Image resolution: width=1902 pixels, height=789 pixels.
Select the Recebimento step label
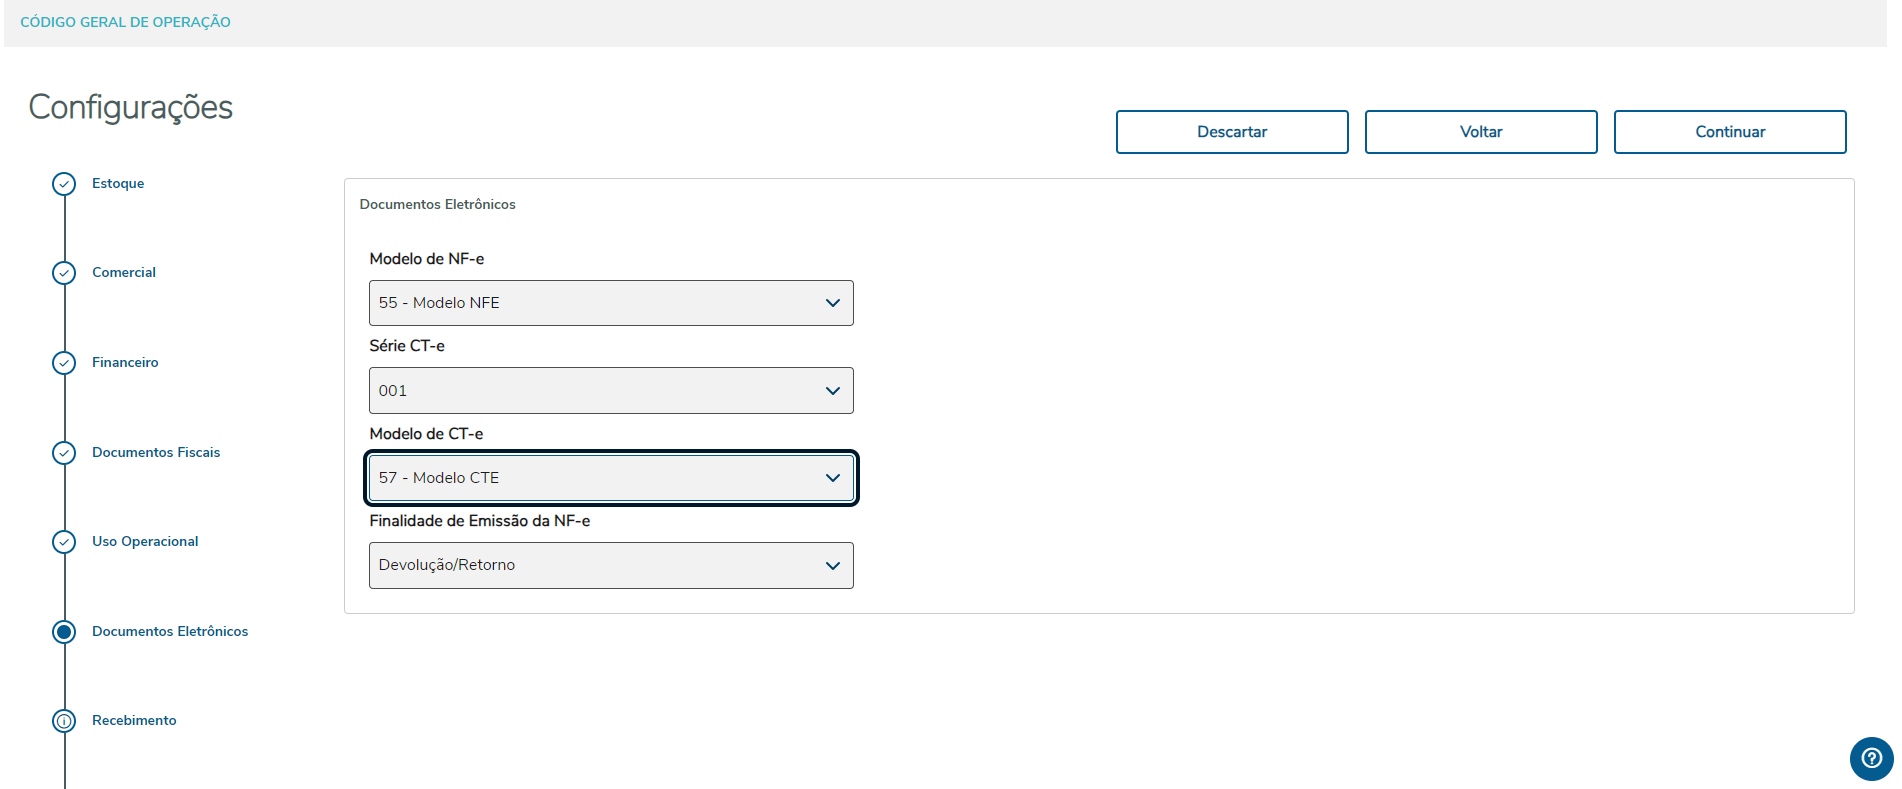point(134,721)
